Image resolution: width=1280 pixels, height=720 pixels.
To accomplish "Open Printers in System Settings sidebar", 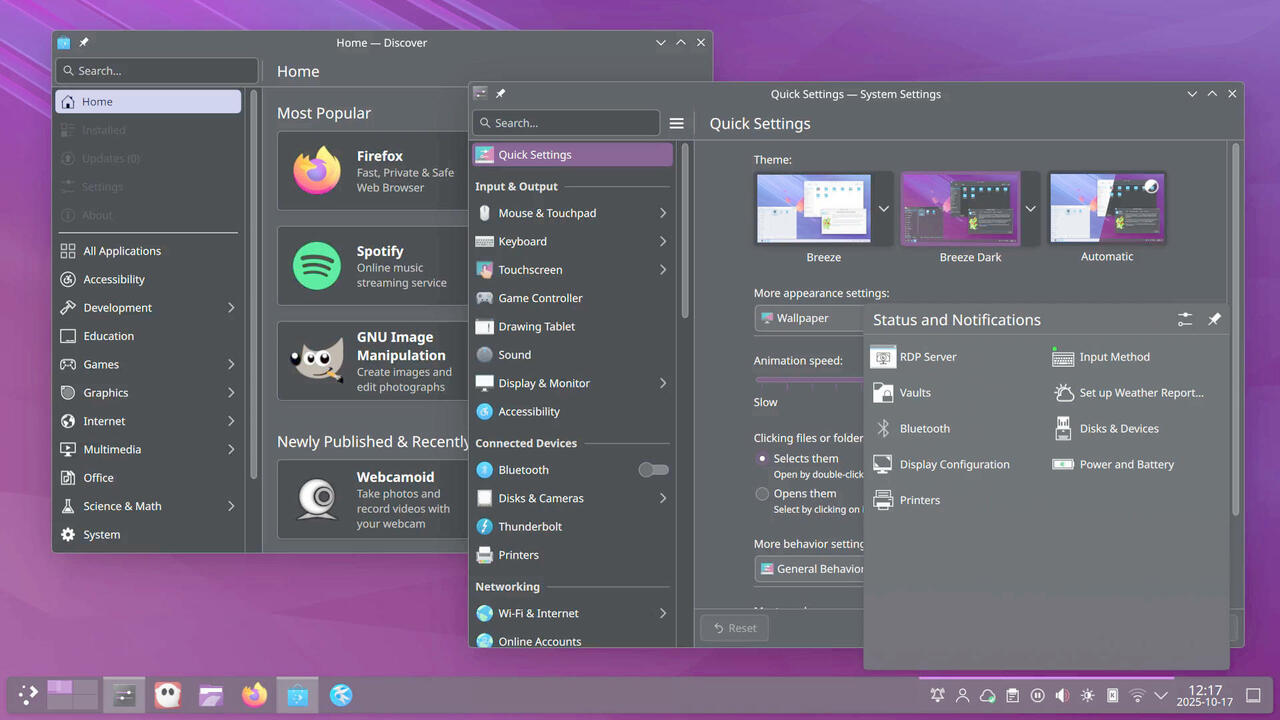I will [518, 555].
